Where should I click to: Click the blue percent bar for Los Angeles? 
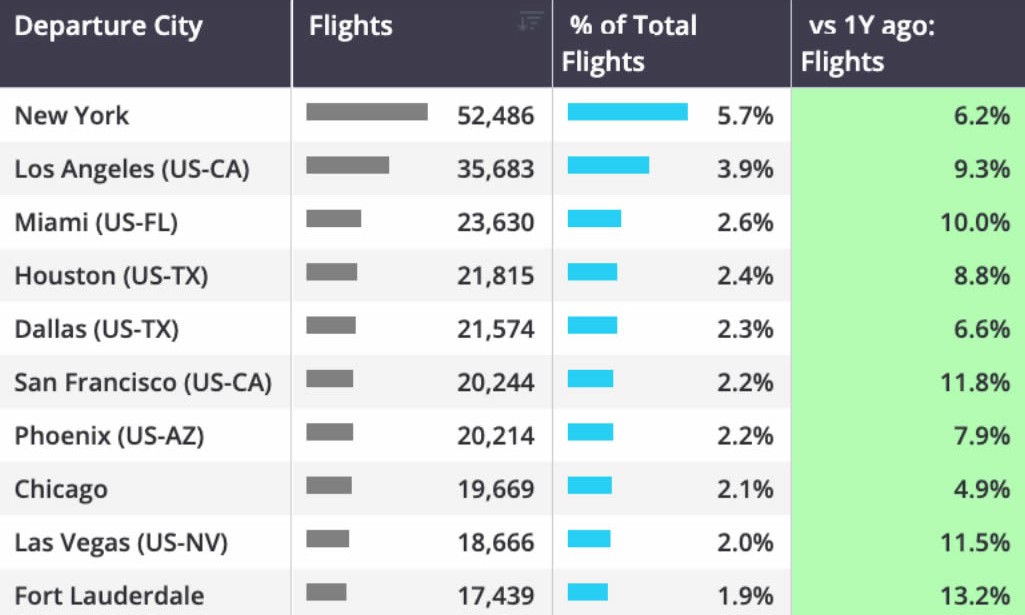pos(608,165)
